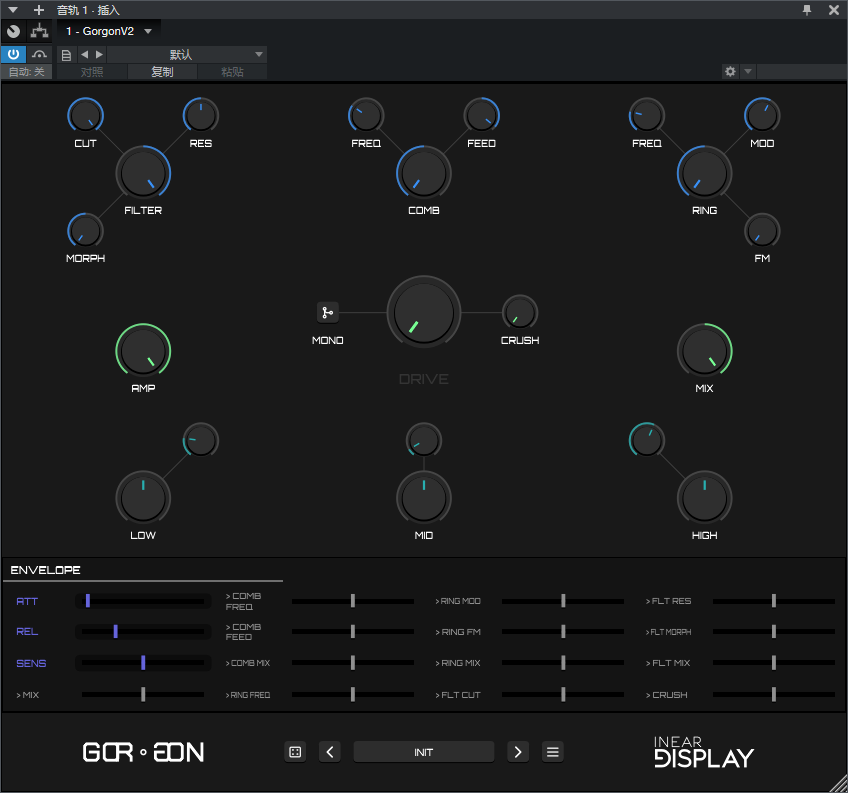Screen dimensions: 848x793
Task: Click the HIGH EQ gain knob
Action: tap(705, 498)
